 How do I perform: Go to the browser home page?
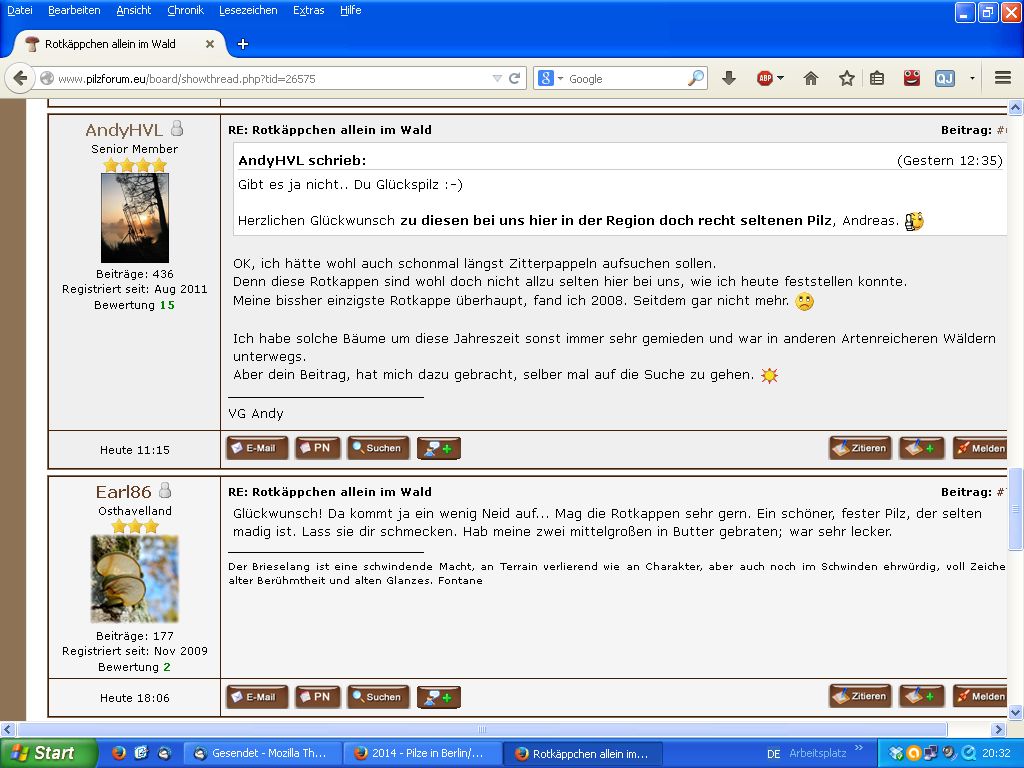point(811,78)
